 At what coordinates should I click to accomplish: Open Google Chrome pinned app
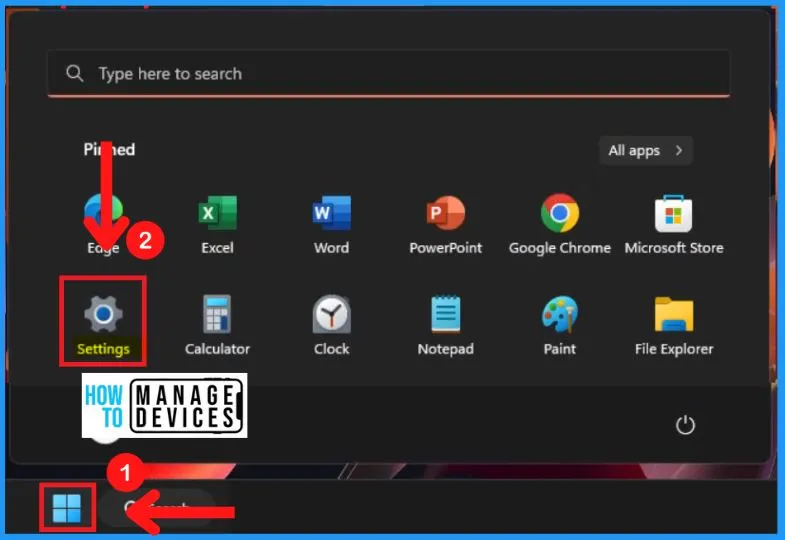coord(560,224)
